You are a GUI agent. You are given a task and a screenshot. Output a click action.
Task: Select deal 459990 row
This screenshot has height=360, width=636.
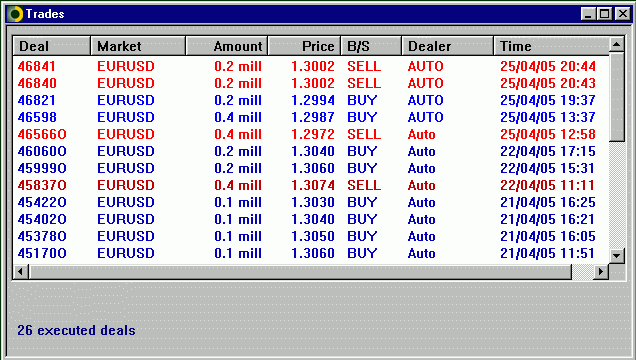tap(311, 168)
